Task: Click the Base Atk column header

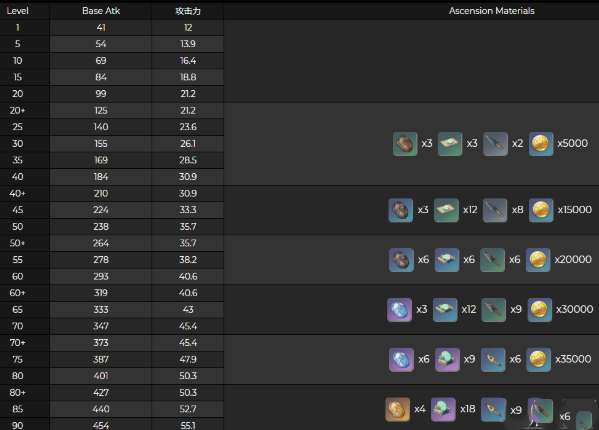Action: [101, 11]
